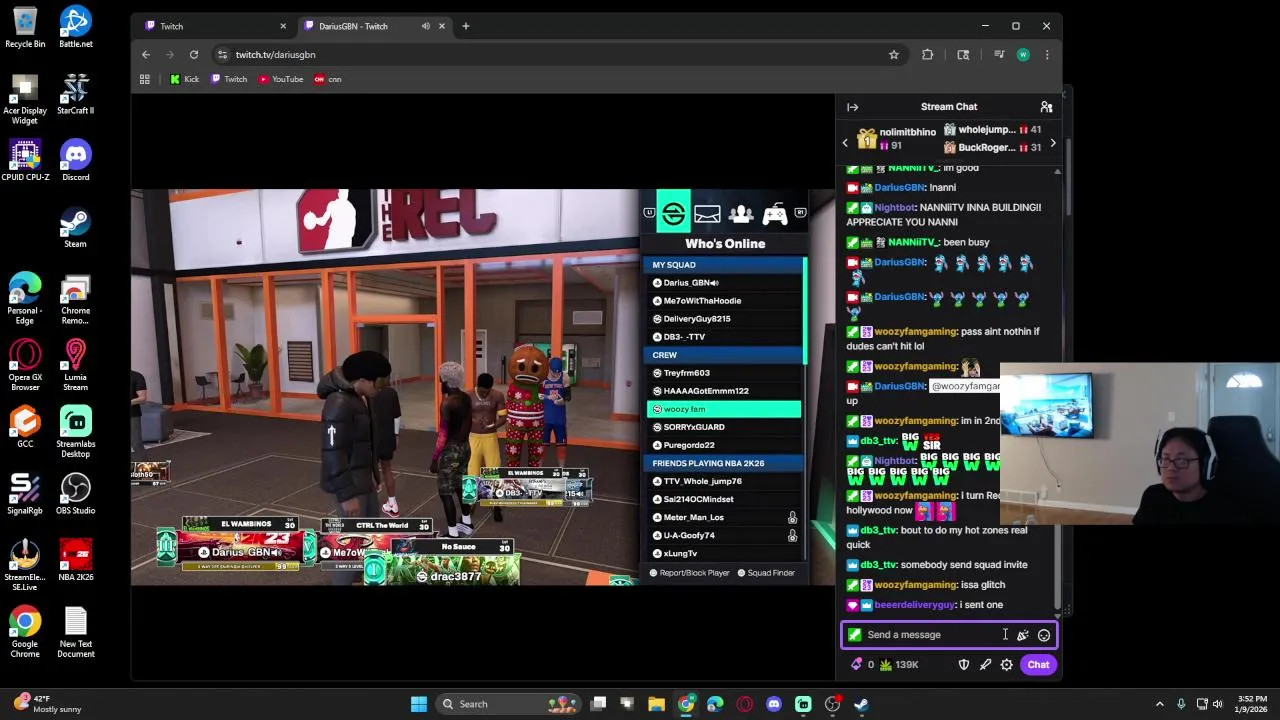This screenshot has height=720, width=1280.
Task: Open the Kick bookmark
Action: (185, 79)
